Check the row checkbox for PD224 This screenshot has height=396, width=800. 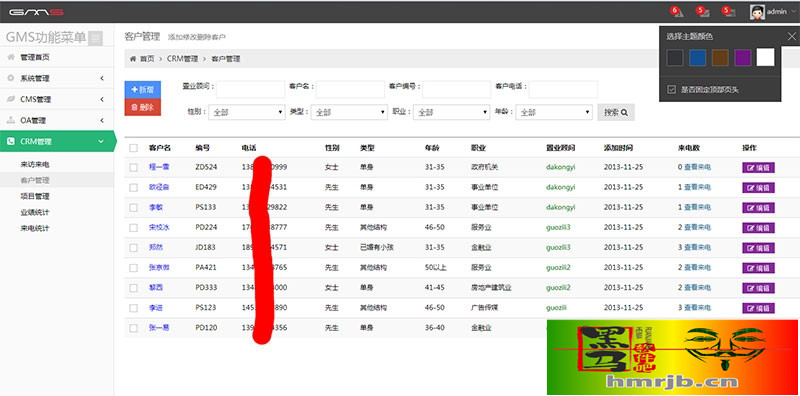(134, 228)
